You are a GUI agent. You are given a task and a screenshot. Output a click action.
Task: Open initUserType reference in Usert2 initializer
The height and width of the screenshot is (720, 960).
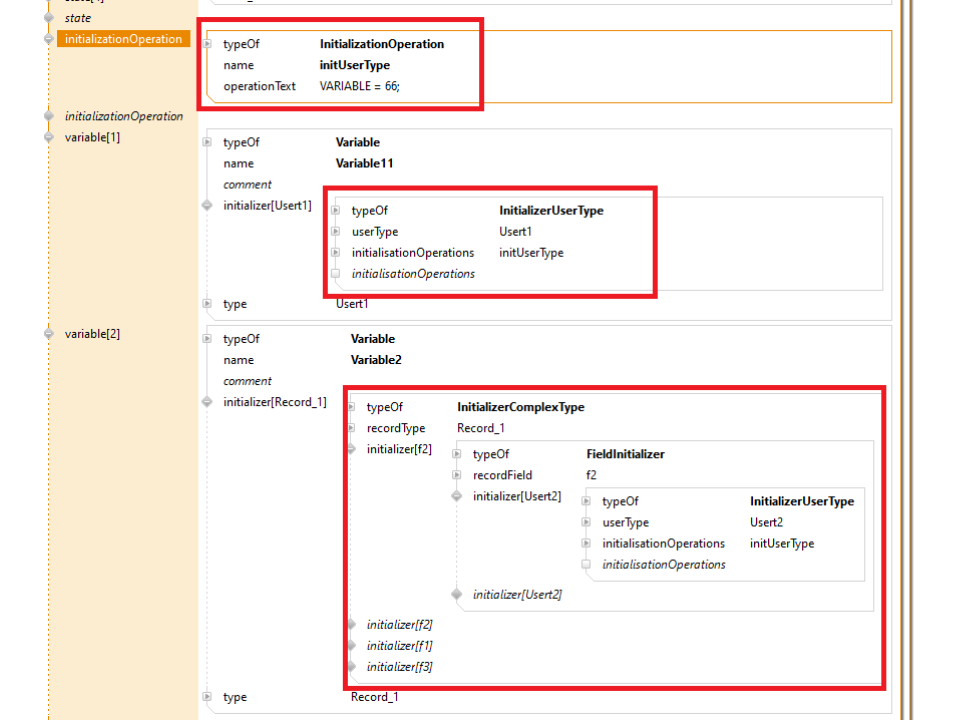click(x=781, y=544)
